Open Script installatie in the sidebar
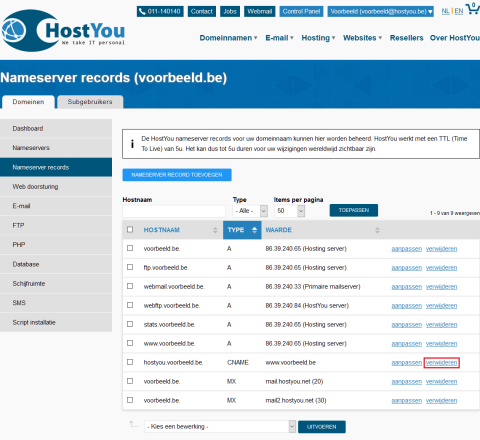480x440 pixels. pos(56,322)
